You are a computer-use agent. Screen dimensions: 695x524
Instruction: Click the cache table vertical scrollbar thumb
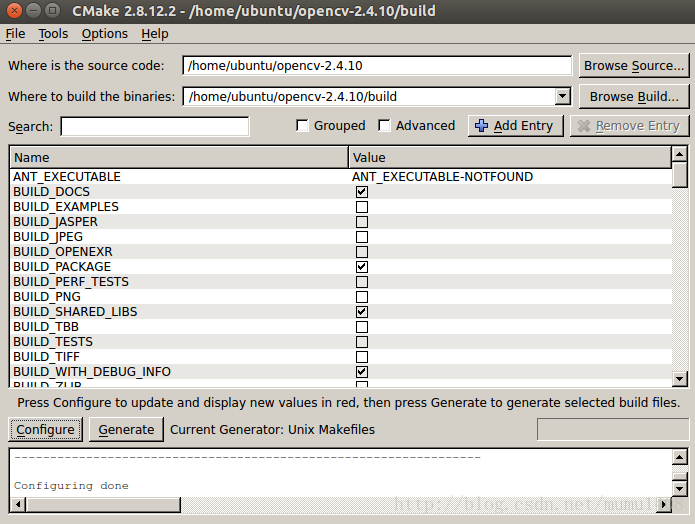(x=679, y=175)
